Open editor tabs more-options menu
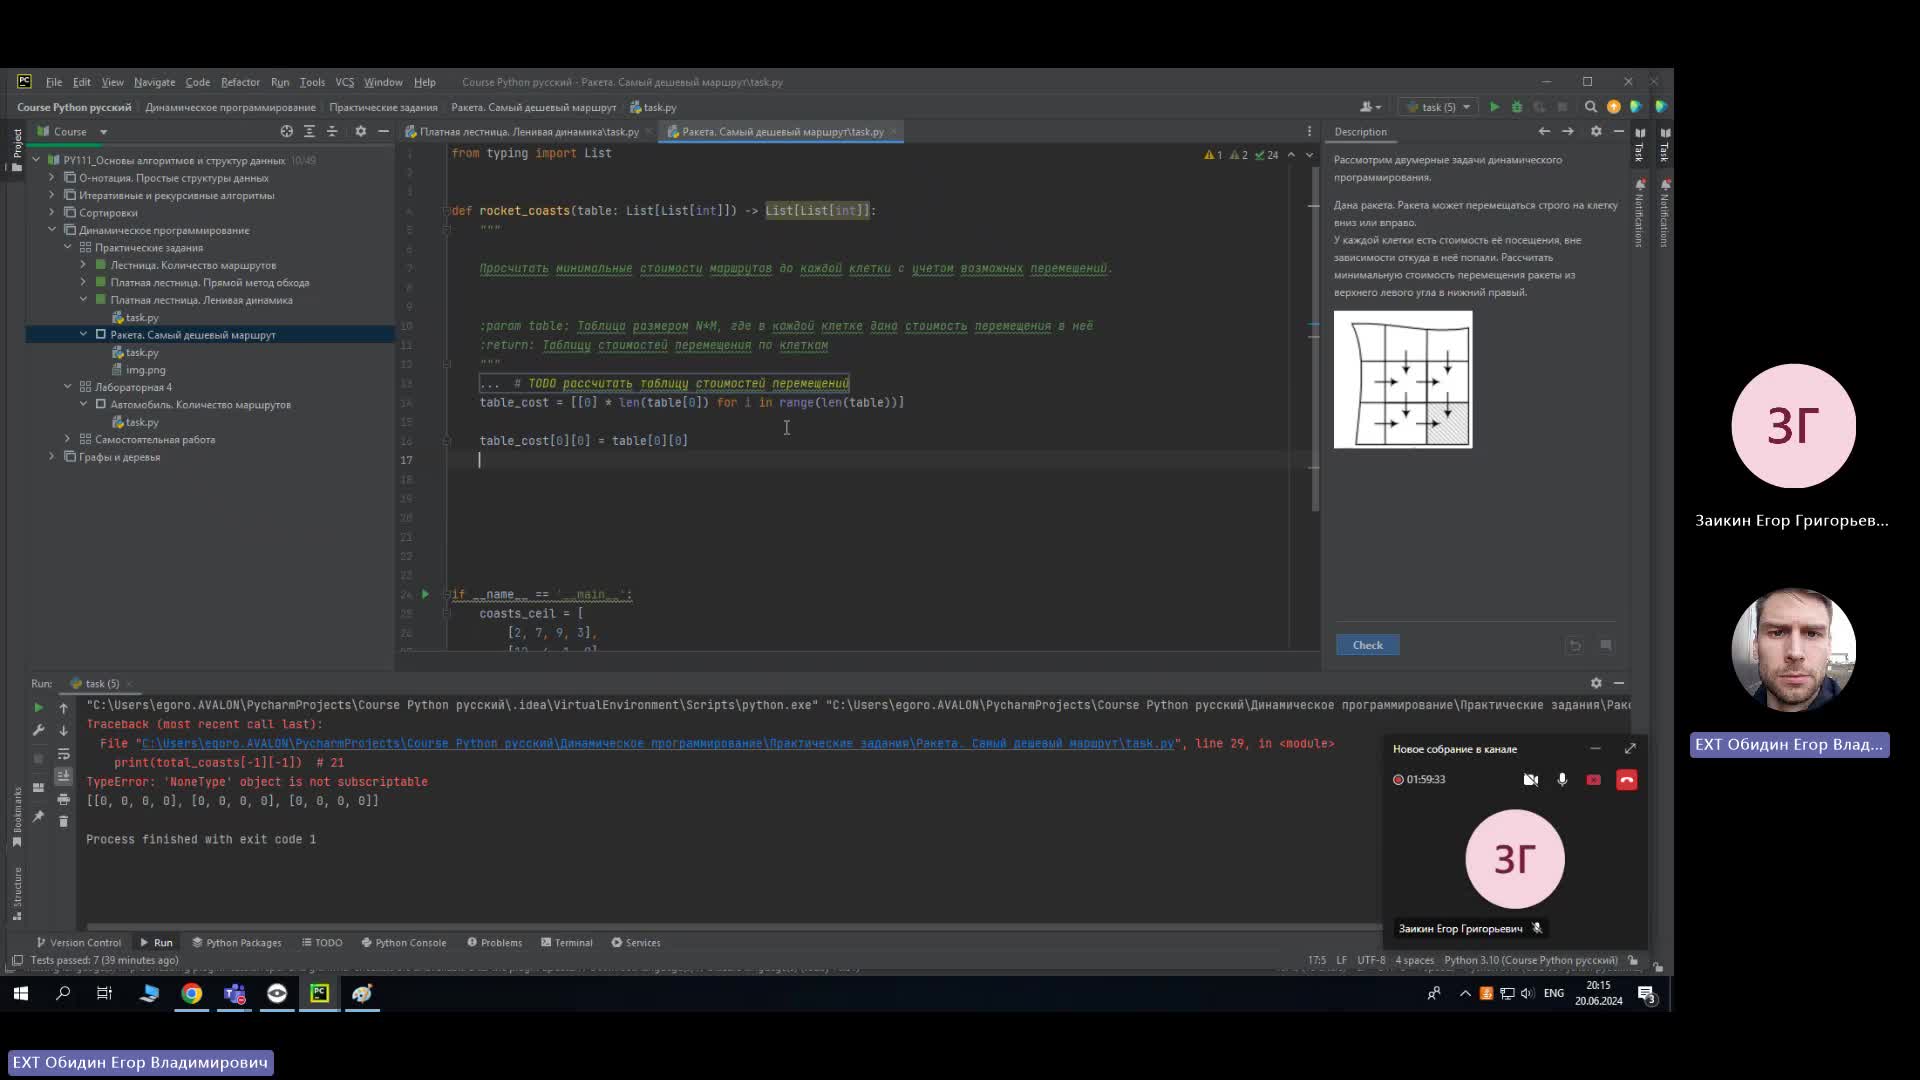Image resolution: width=1920 pixels, height=1080 pixels. coord(1309,132)
